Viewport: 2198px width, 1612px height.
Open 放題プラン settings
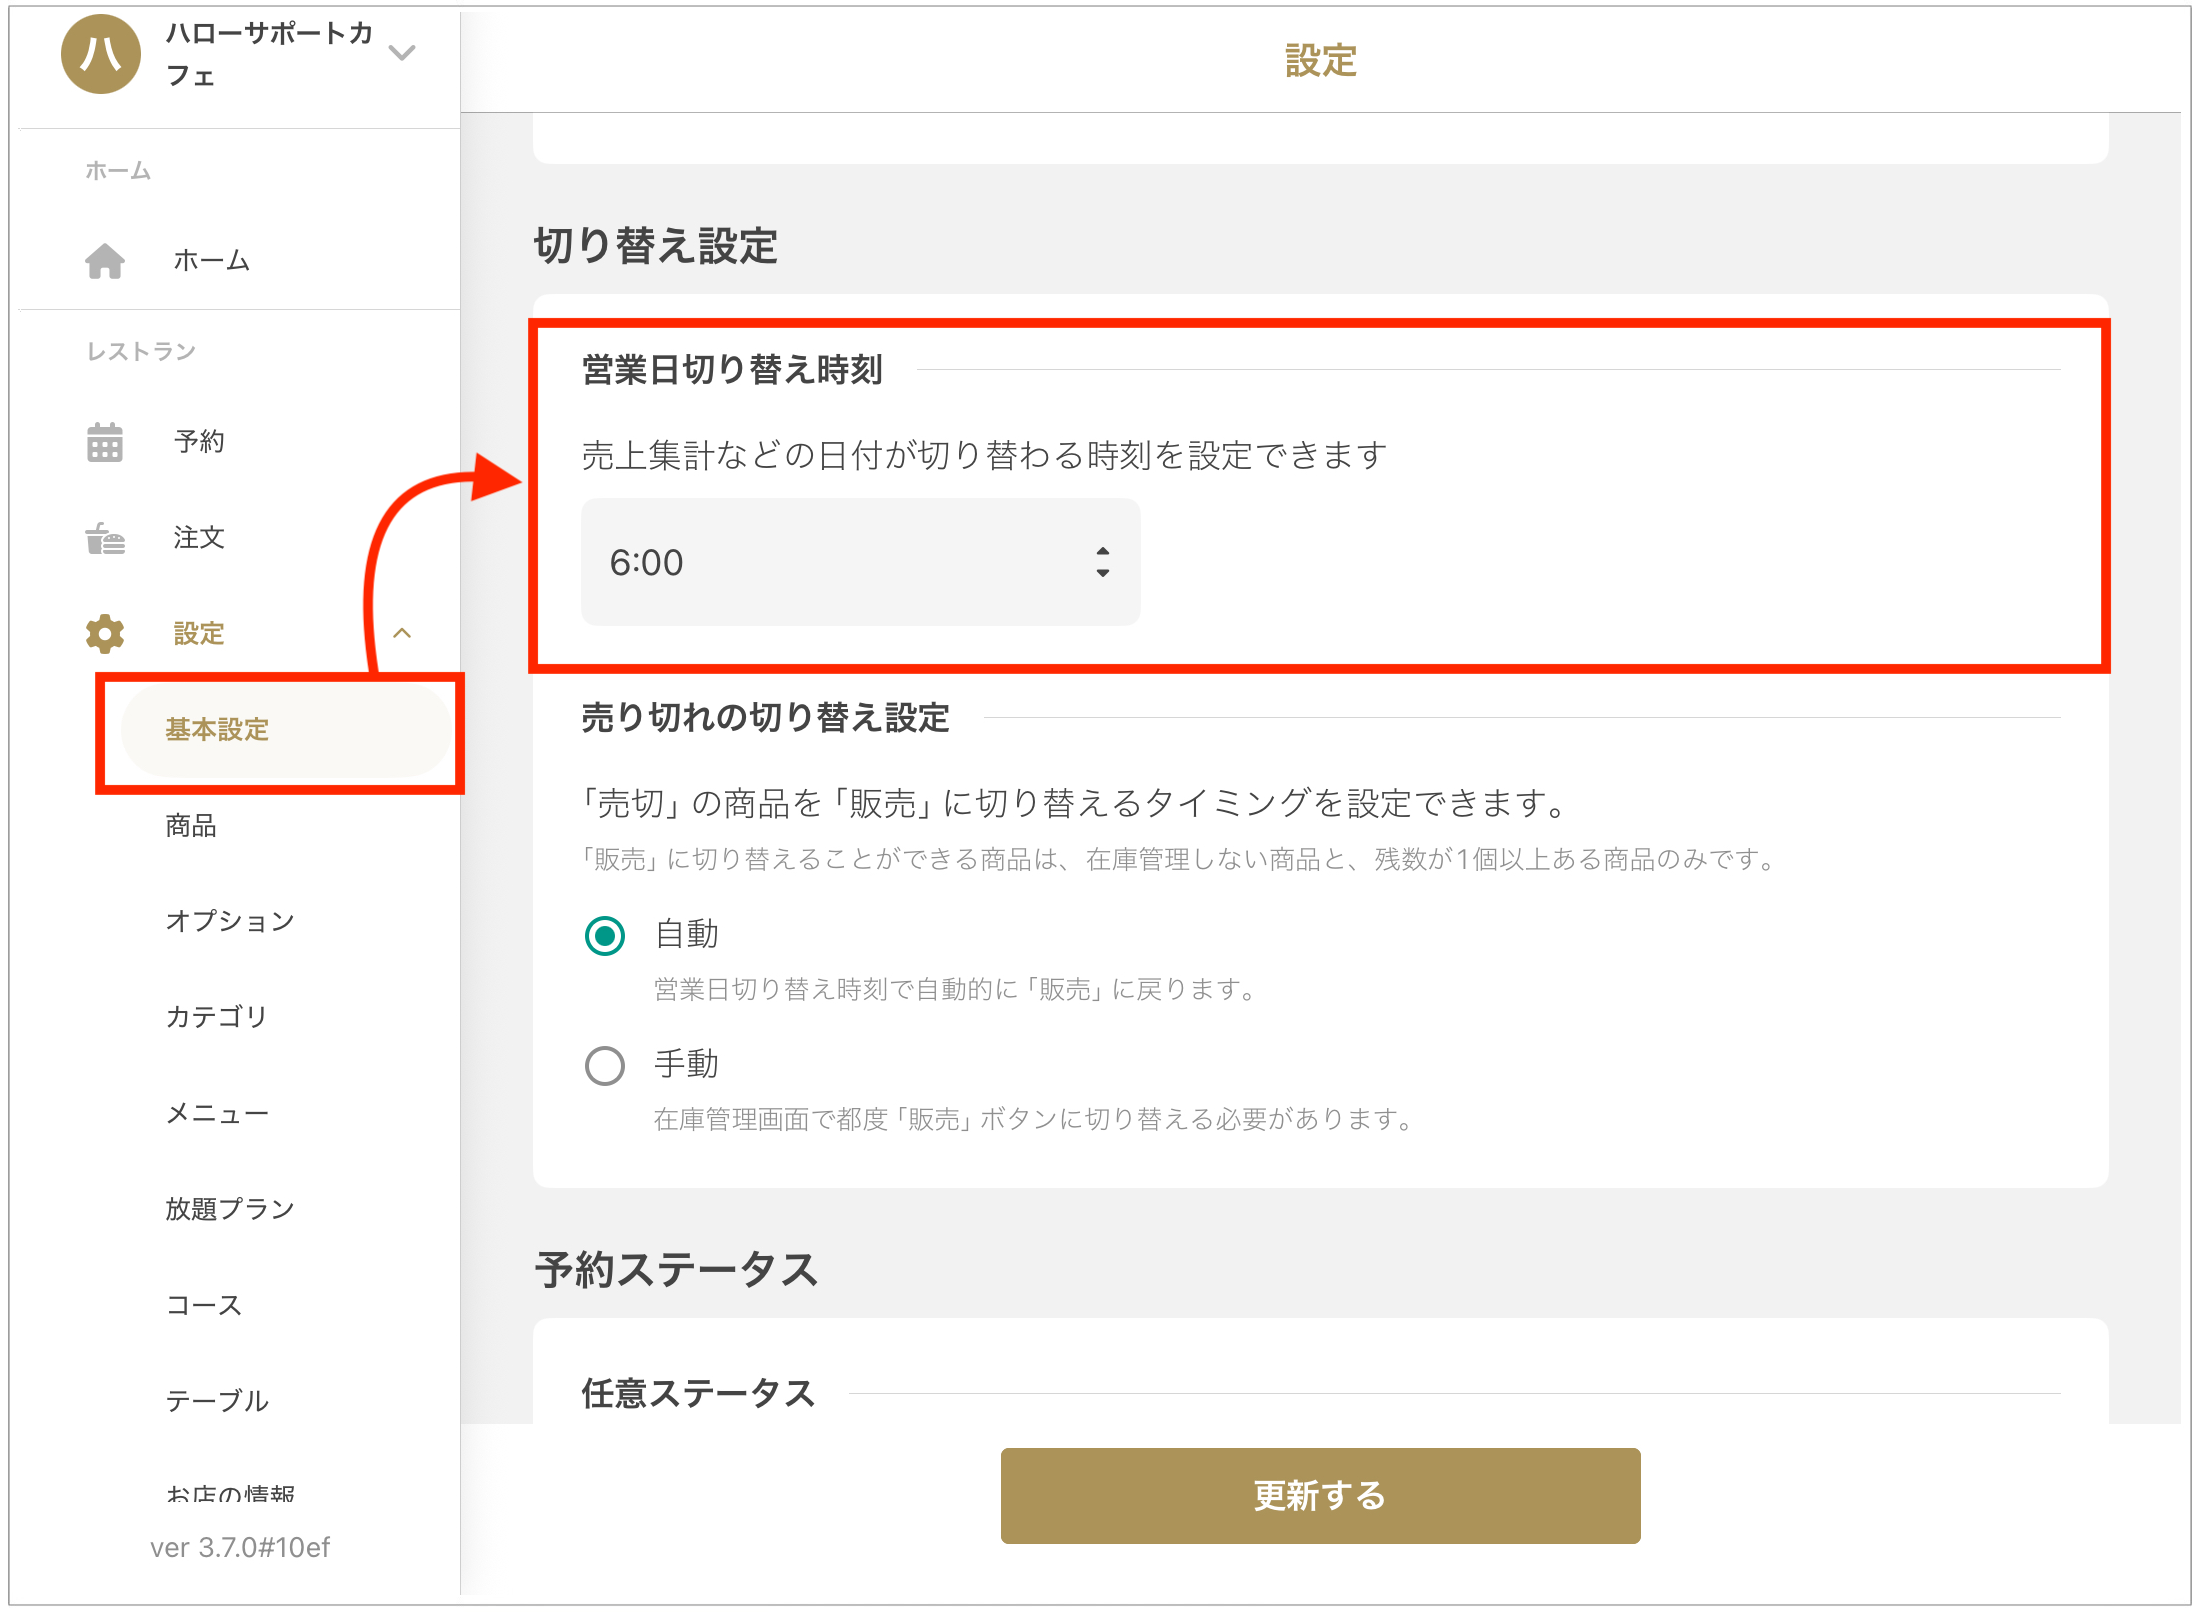click(230, 1209)
